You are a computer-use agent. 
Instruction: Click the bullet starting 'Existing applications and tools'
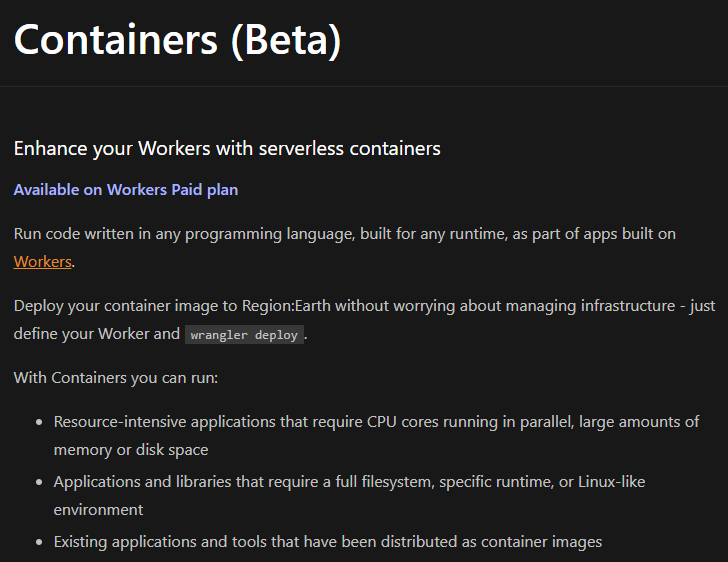[x=328, y=542]
